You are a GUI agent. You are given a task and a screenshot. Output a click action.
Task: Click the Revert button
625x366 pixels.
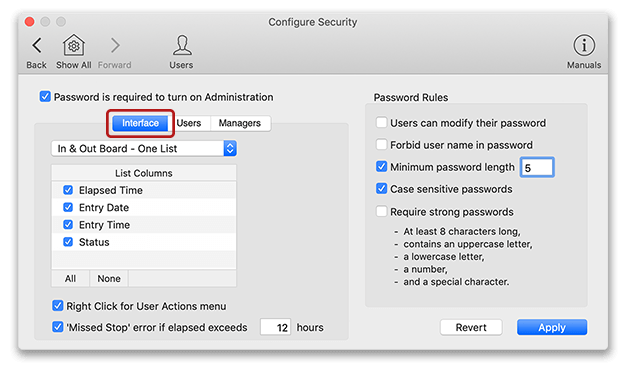(471, 327)
